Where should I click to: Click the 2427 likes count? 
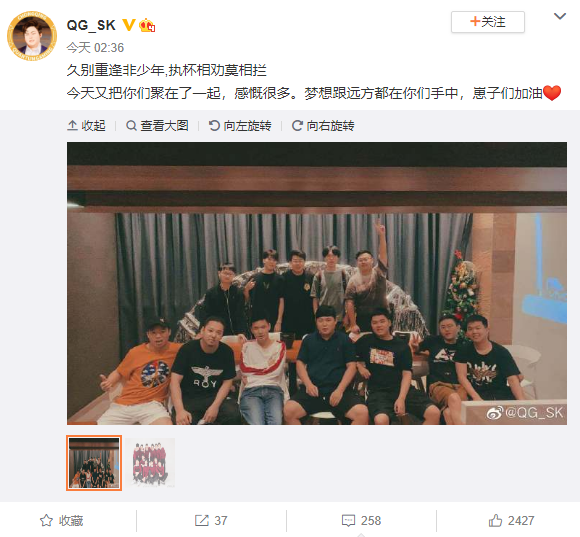[x=521, y=520]
